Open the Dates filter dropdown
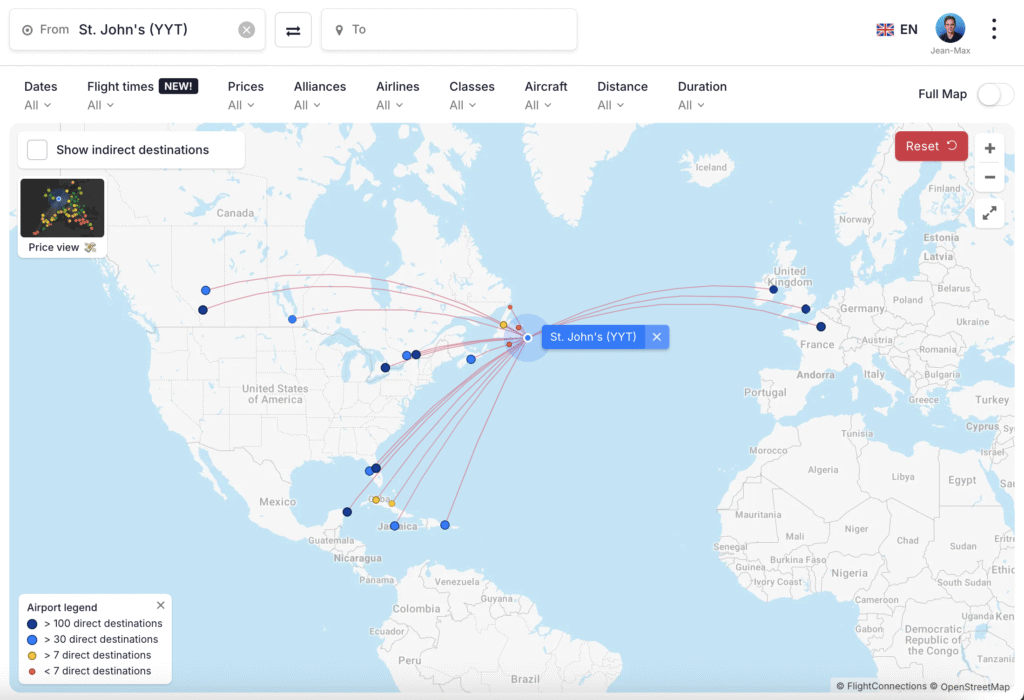The height and width of the screenshot is (700, 1024). [40, 95]
